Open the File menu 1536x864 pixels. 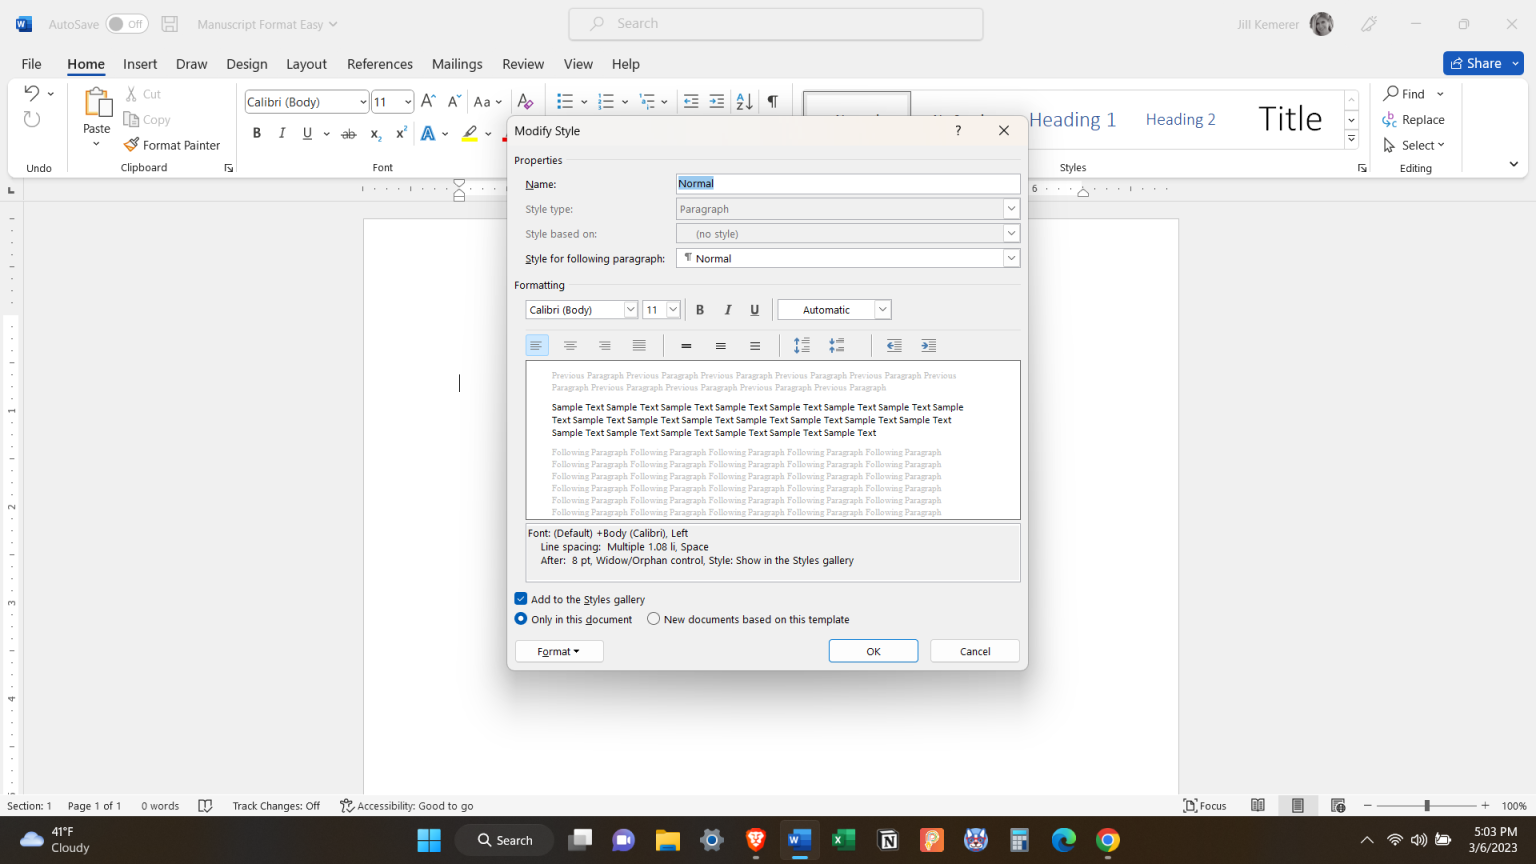coord(32,64)
